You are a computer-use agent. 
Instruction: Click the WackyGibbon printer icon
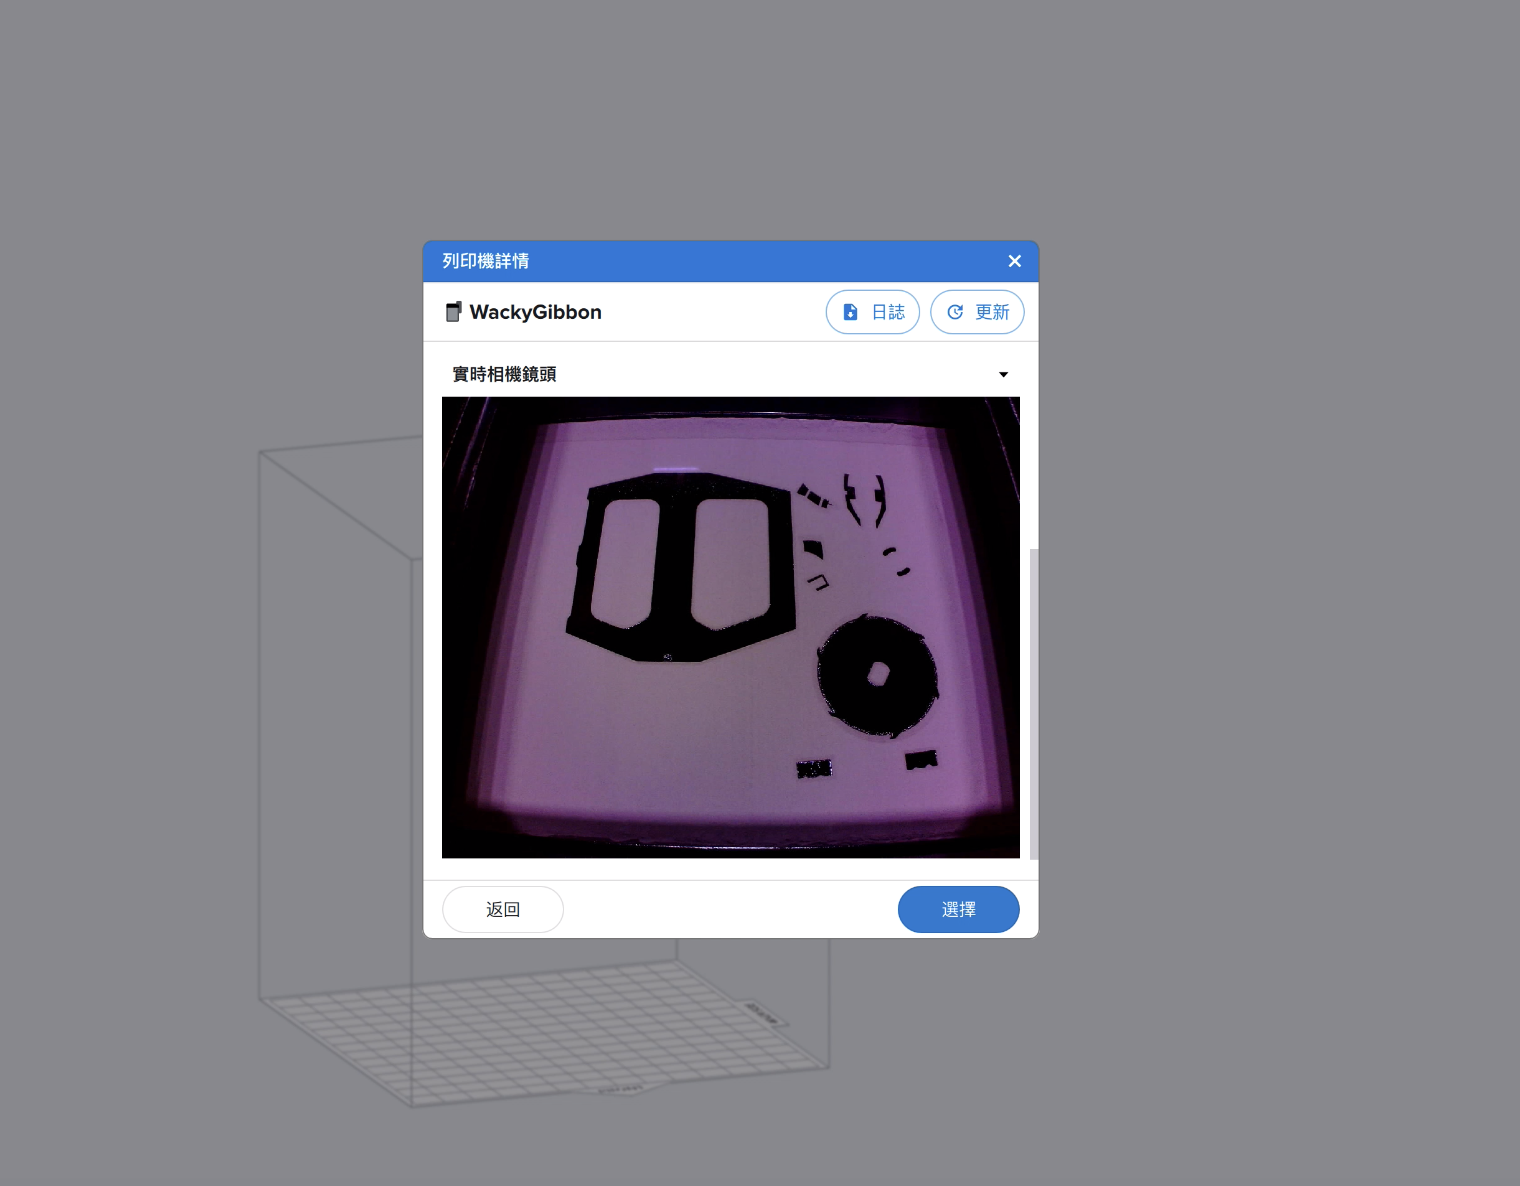pyautogui.click(x=454, y=312)
